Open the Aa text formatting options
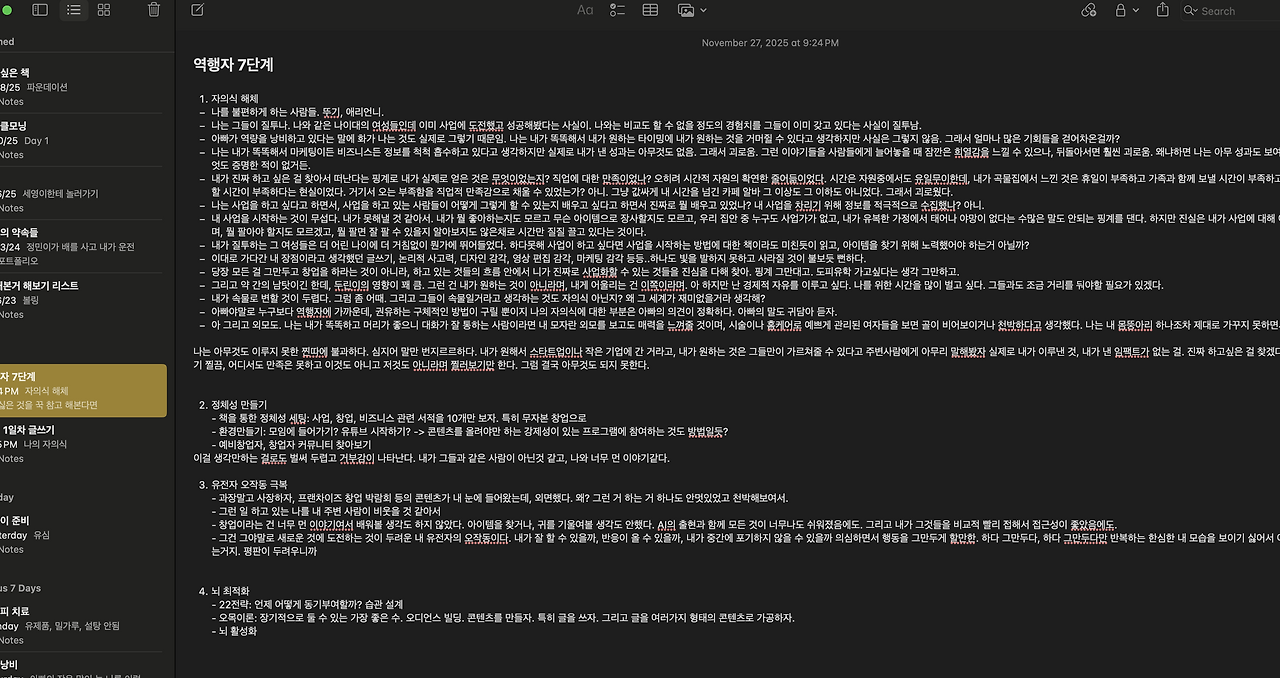The height and width of the screenshot is (678, 1280). pos(584,10)
